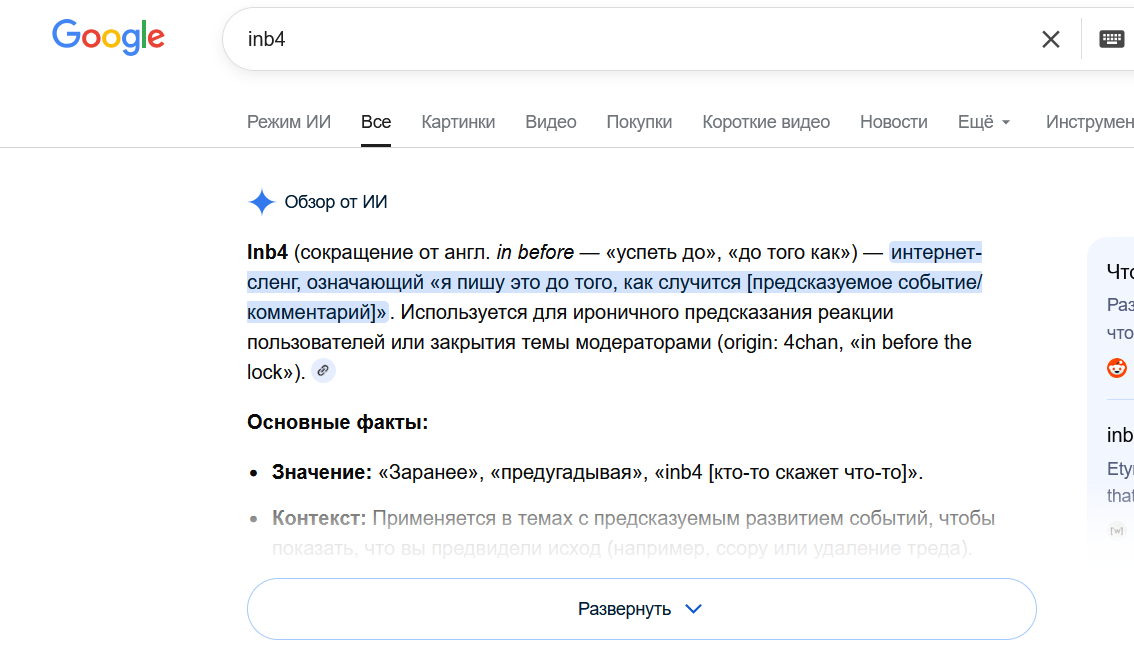The image size is (1134, 658).
Task: Click the Reddit source icon
Action: coord(1117,367)
